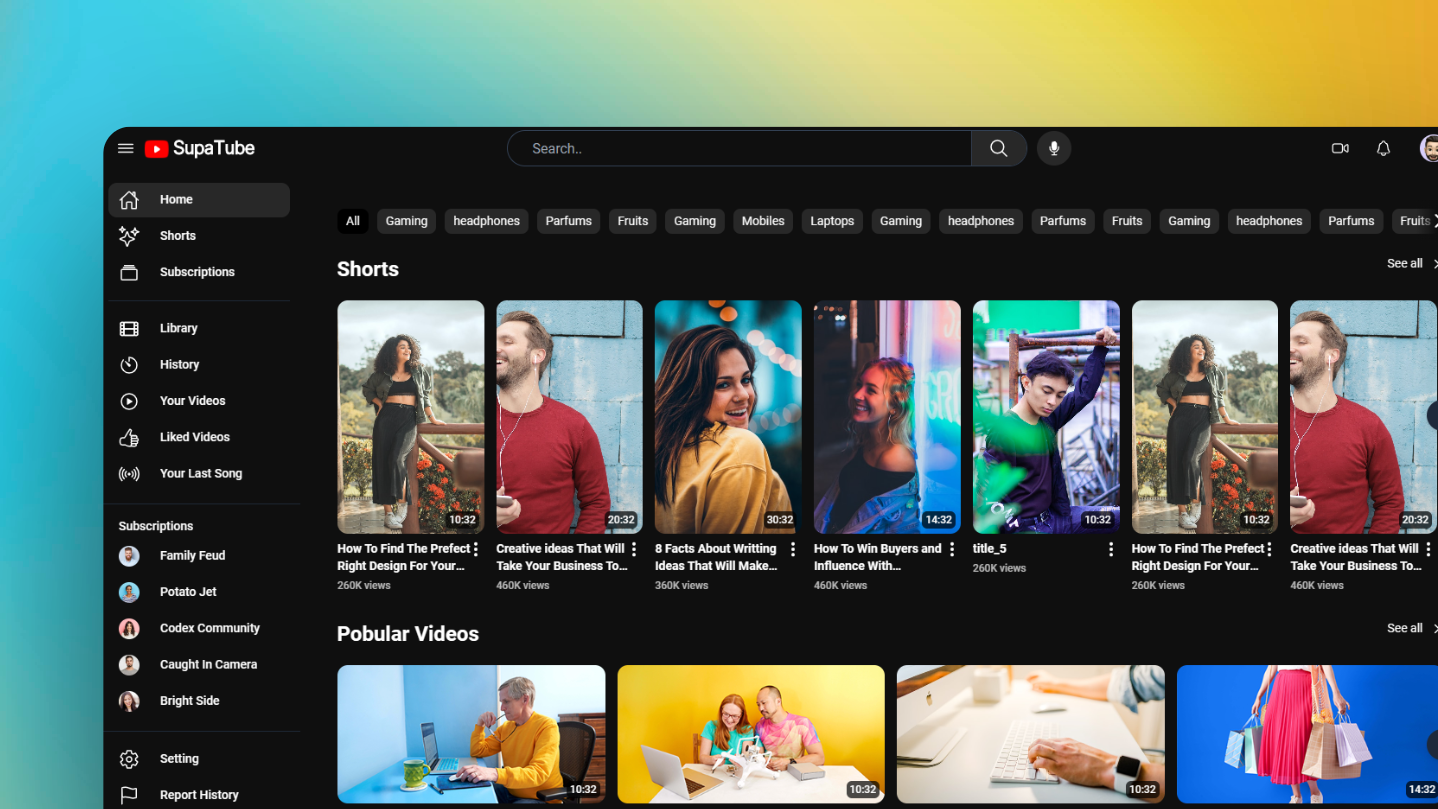The width and height of the screenshot is (1438, 809).
Task: Open the user profile avatar
Action: pyautogui.click(x=1429, y=148)
